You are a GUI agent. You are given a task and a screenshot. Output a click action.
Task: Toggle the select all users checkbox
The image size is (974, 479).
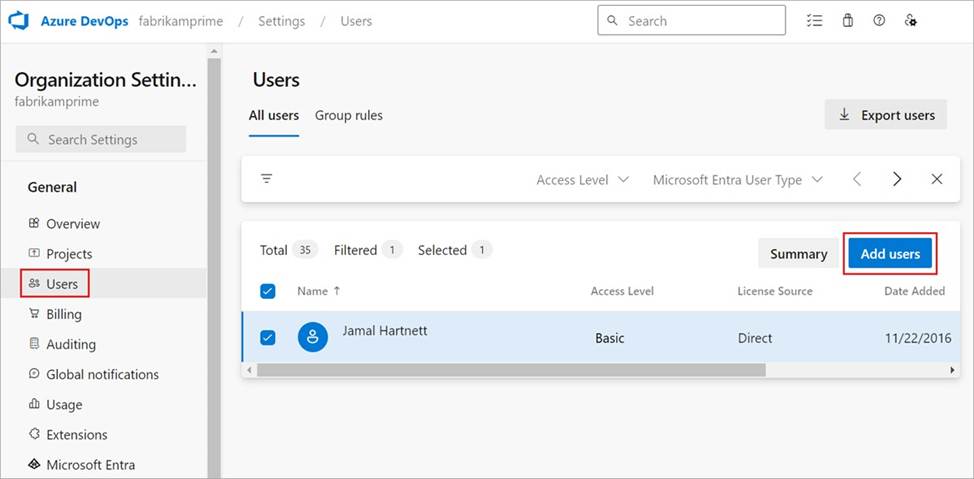268,291
